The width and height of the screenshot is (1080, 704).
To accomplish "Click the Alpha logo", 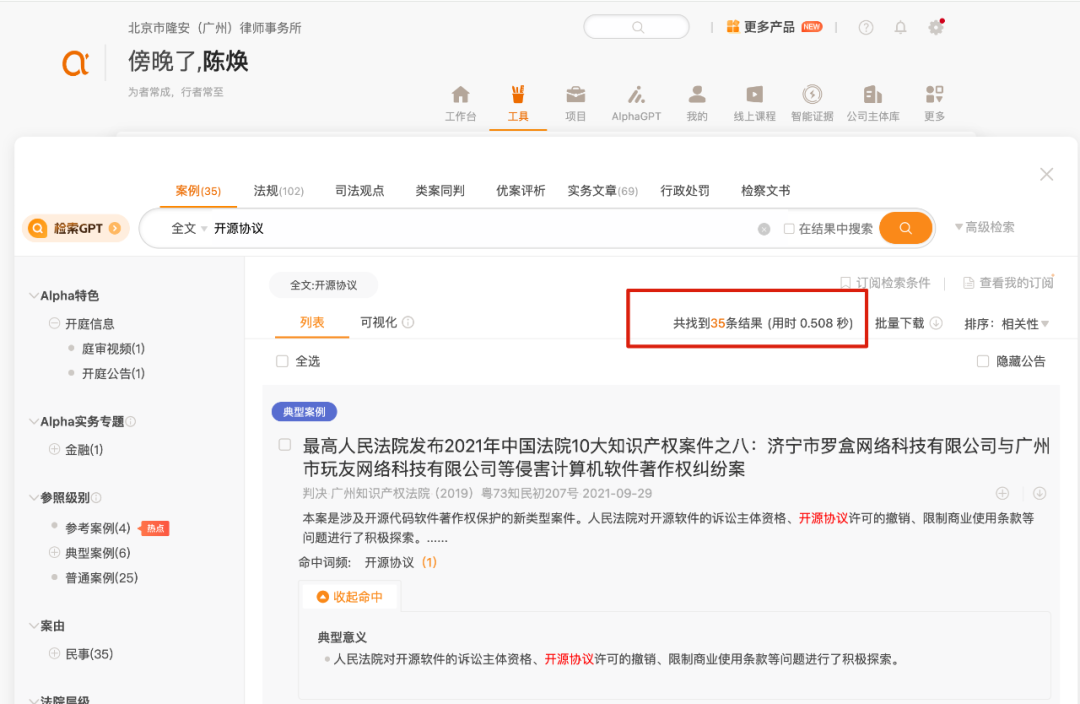I will pyautogui.click(x=76, y=63).
